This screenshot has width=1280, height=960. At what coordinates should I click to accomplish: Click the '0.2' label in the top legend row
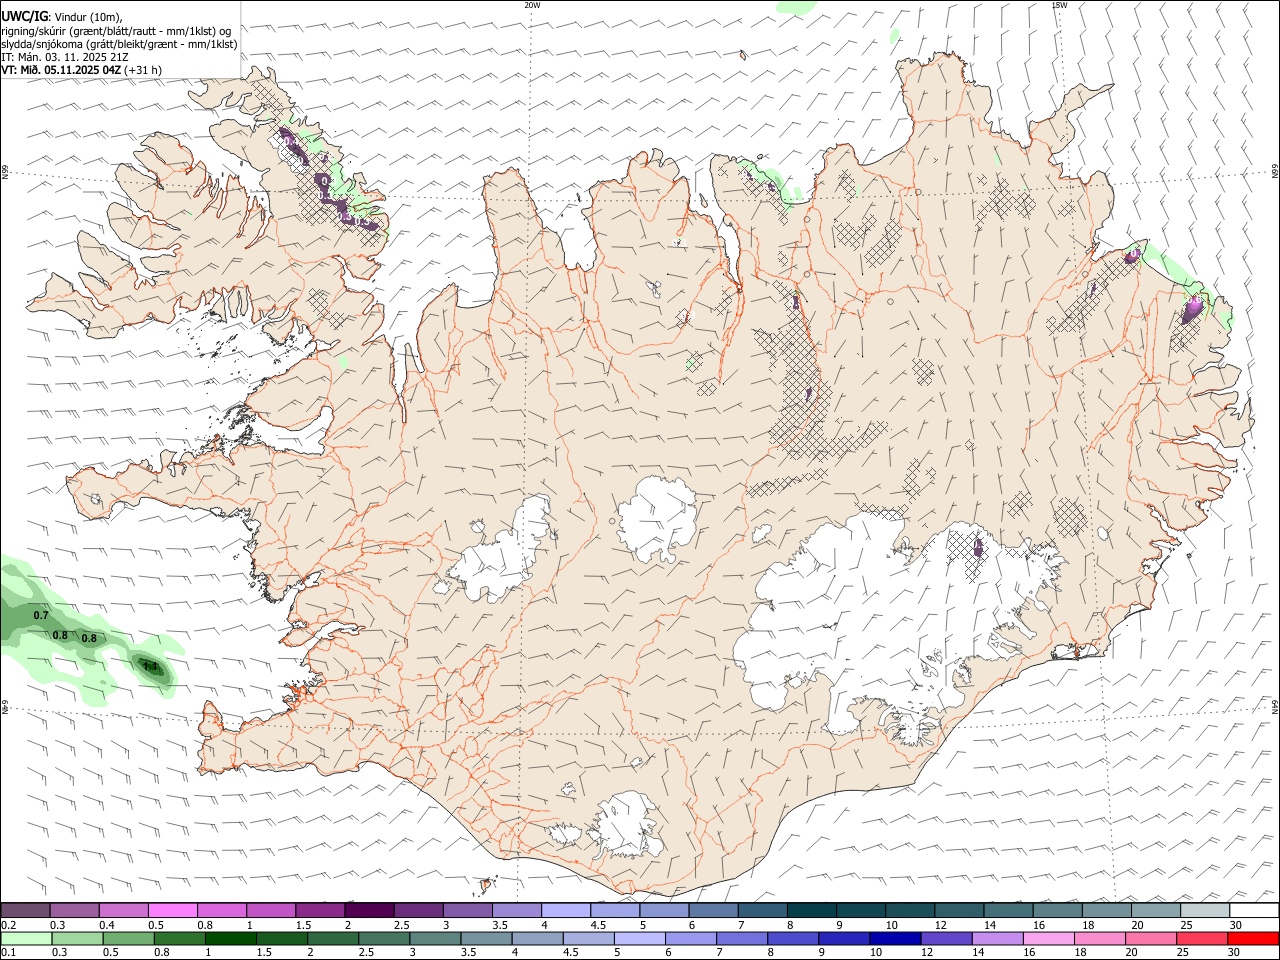pos(9,925)
